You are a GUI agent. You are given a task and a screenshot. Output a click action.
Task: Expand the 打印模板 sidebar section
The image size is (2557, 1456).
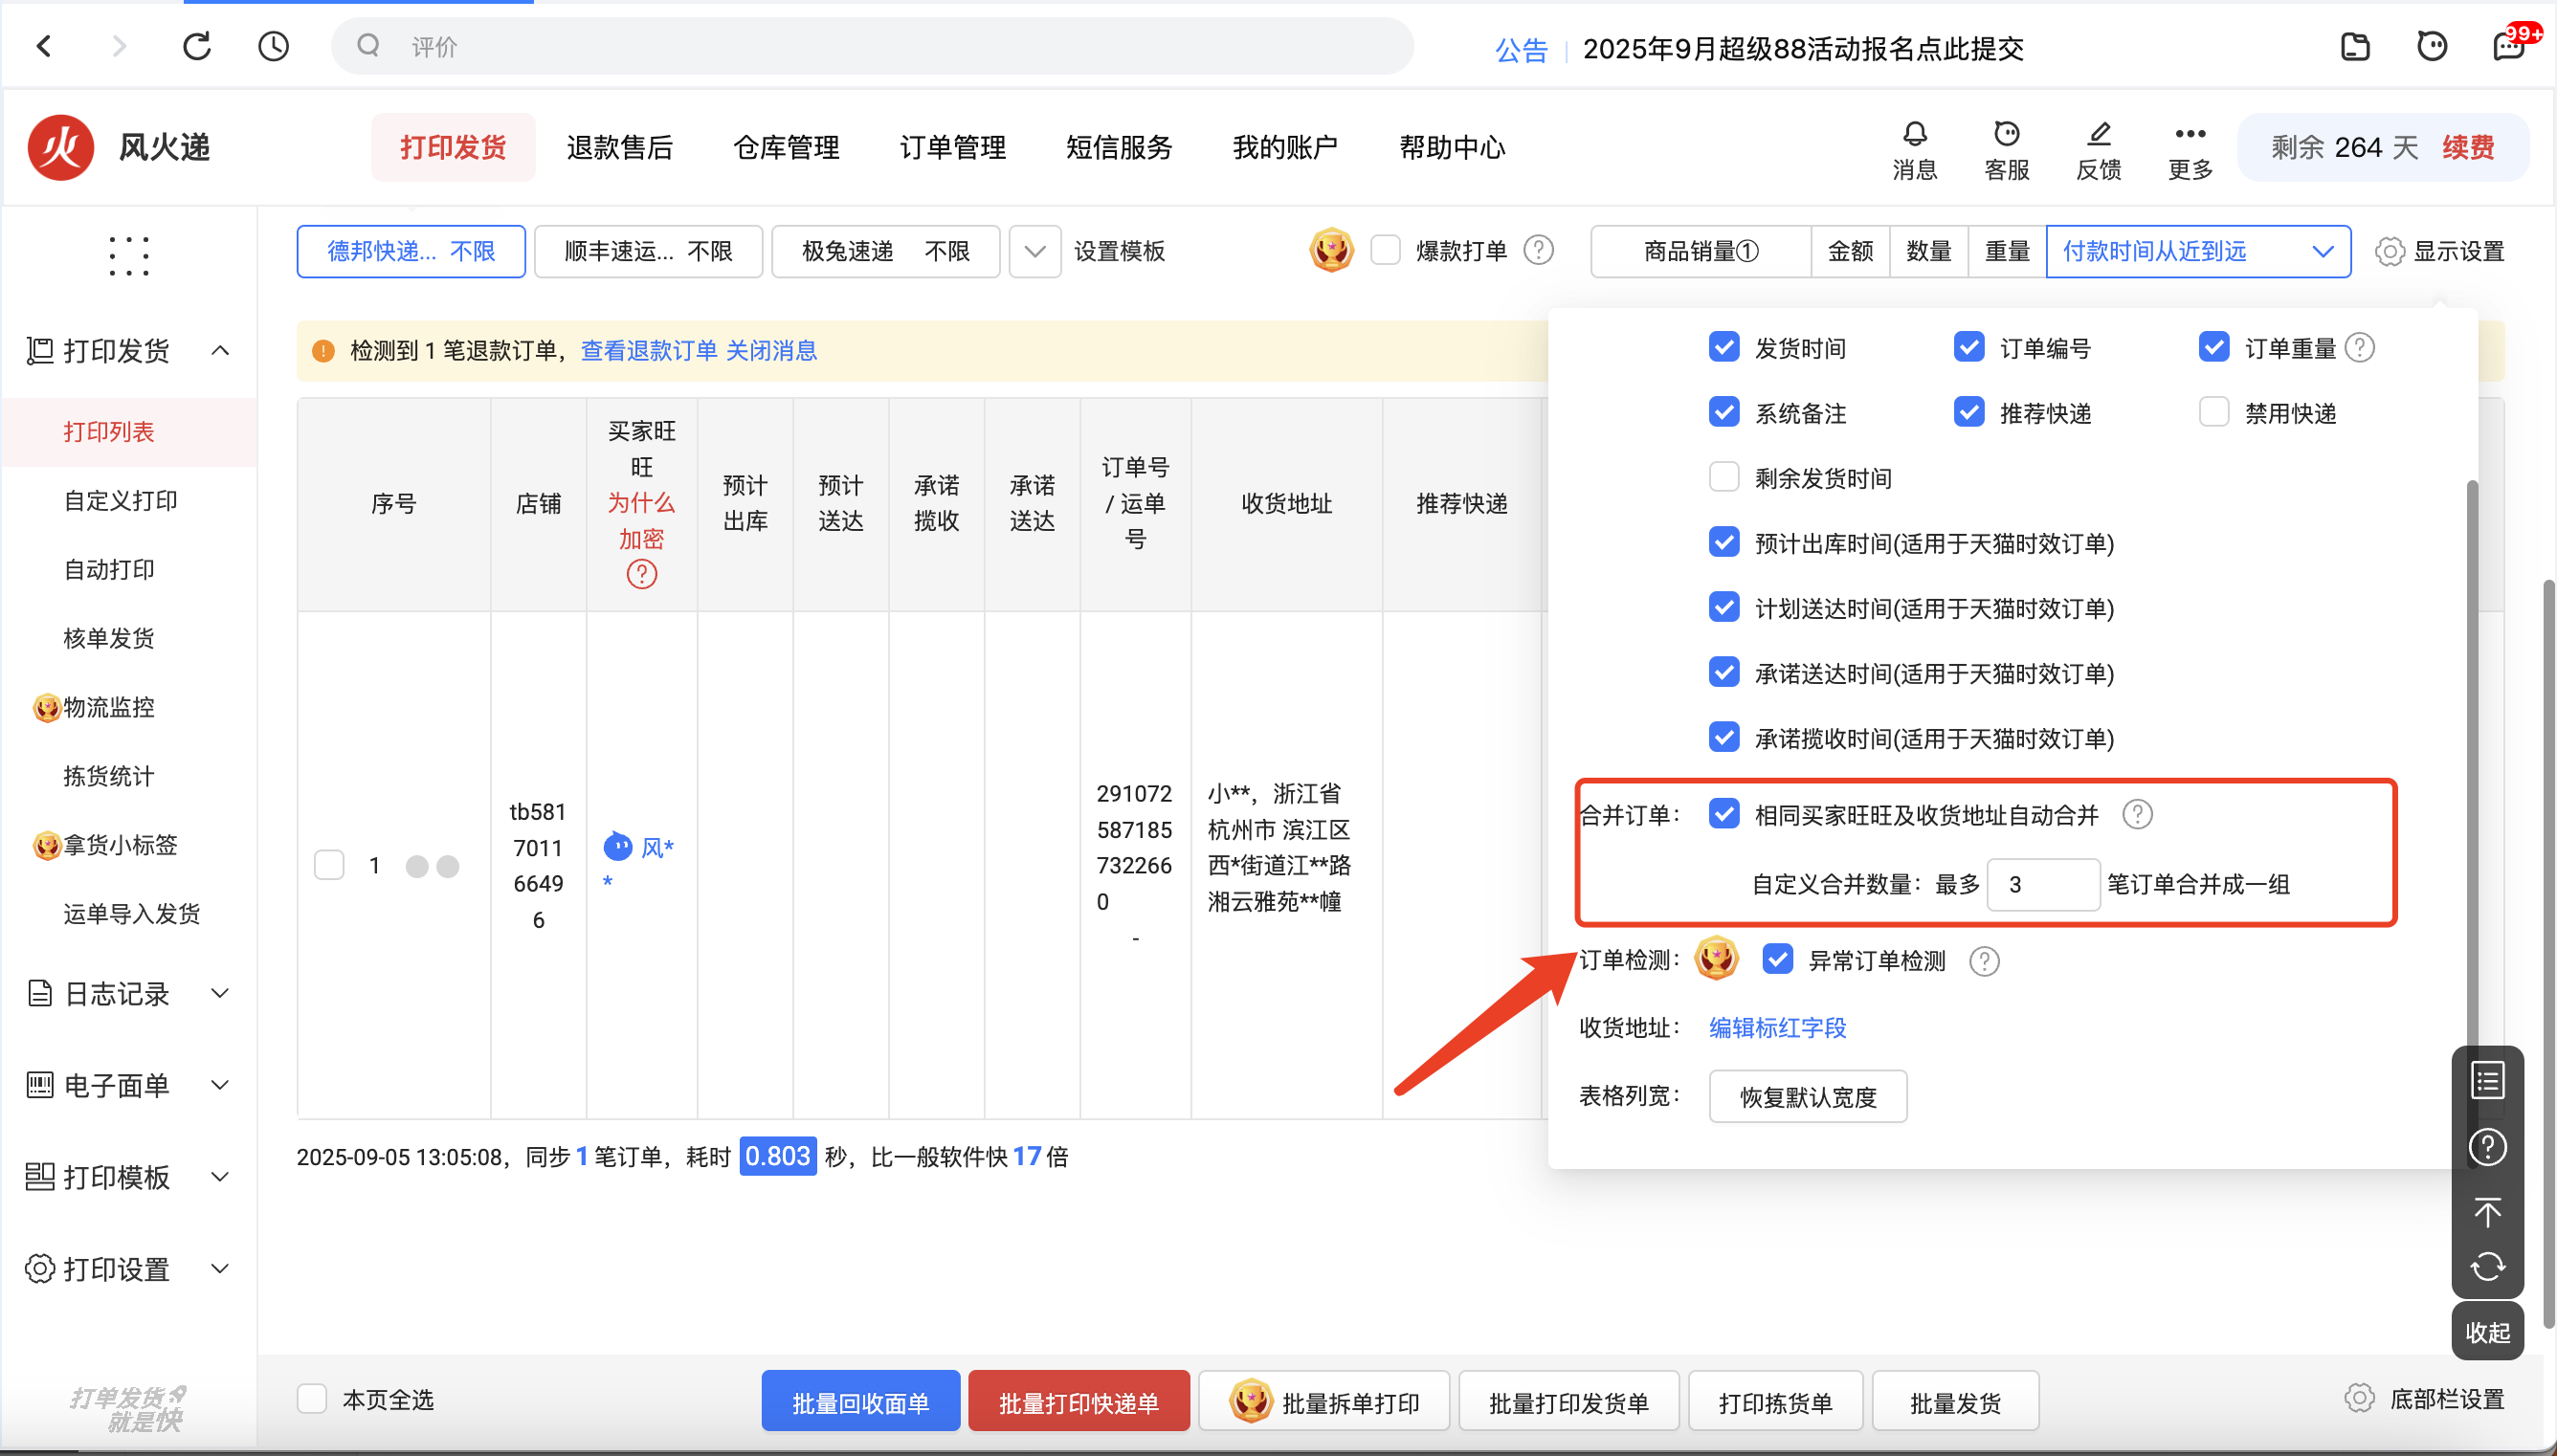pyautogui.click(x=221, y=1177)
